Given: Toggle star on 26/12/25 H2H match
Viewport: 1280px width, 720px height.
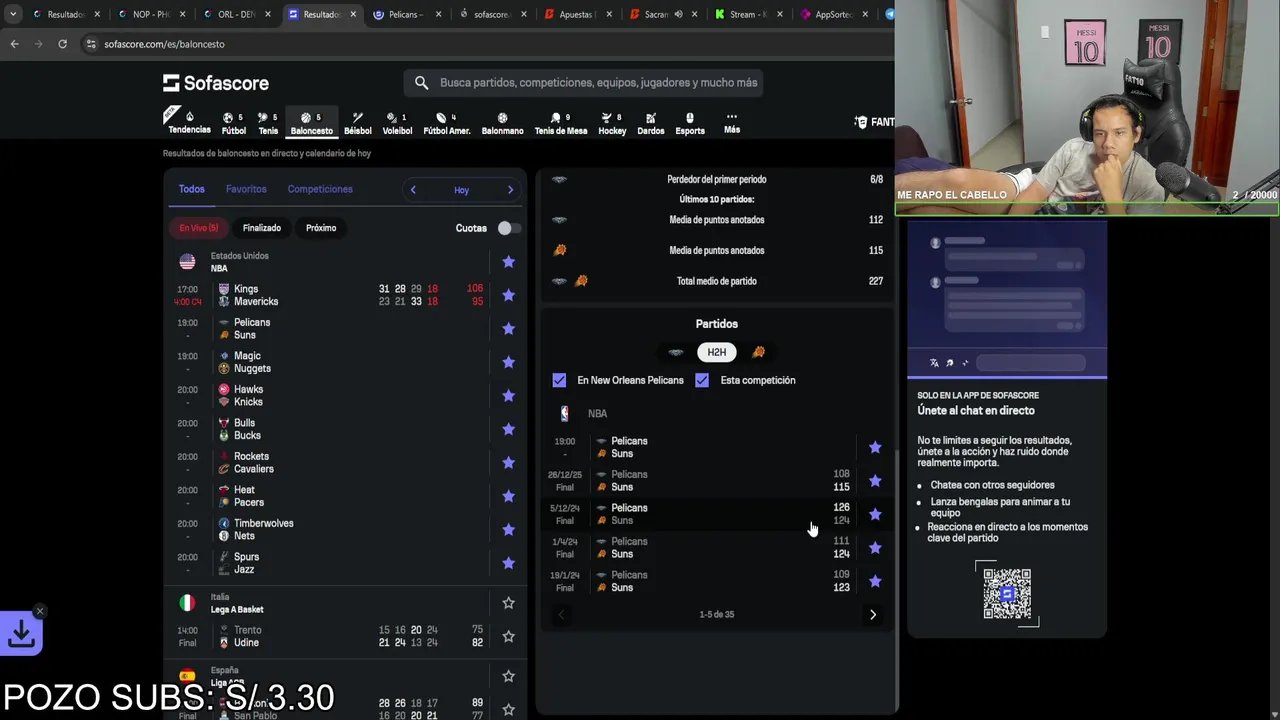Looking at the screenshot, I should 875,481.
